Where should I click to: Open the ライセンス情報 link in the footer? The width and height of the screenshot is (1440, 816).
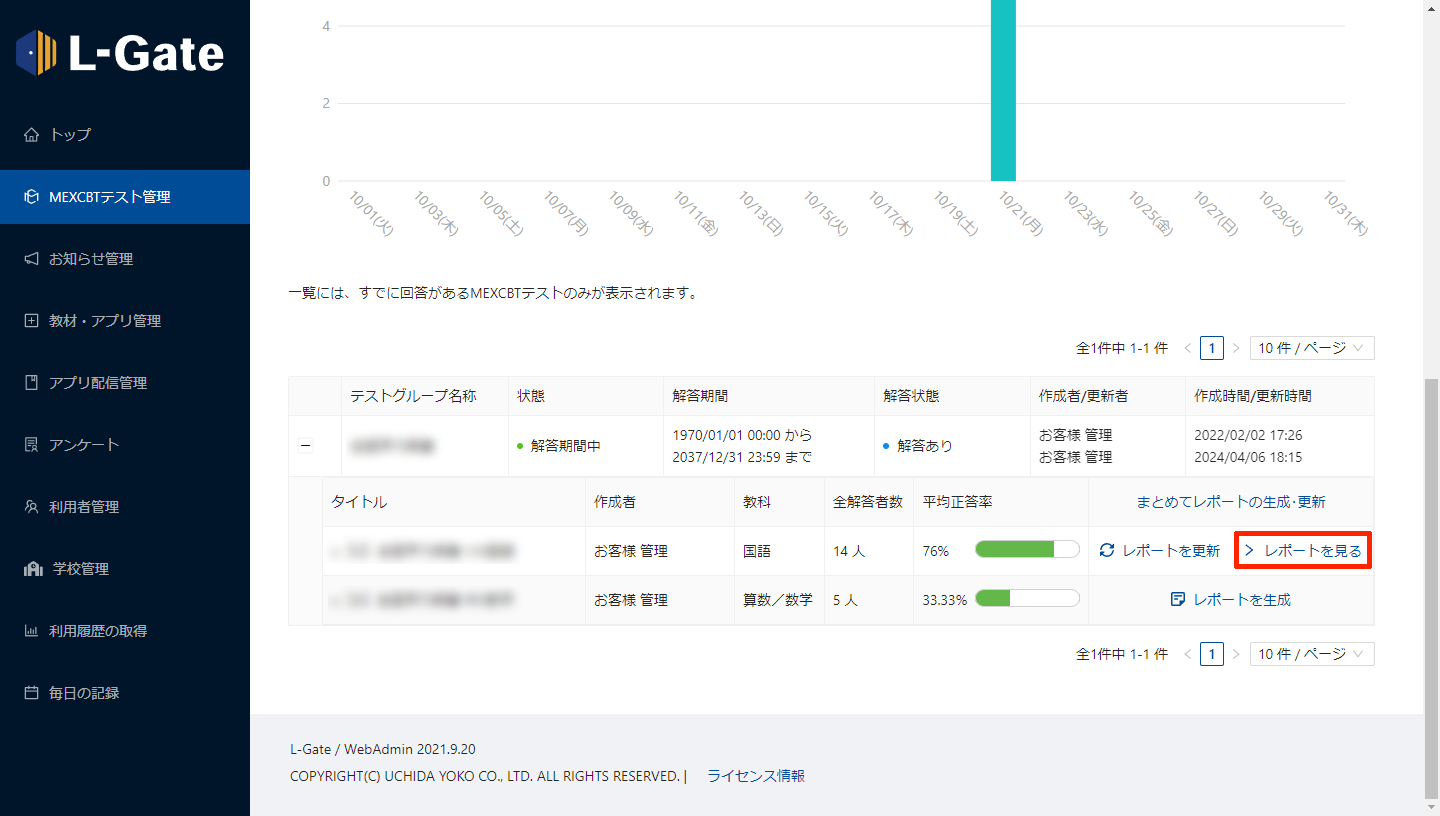(756, 776)
